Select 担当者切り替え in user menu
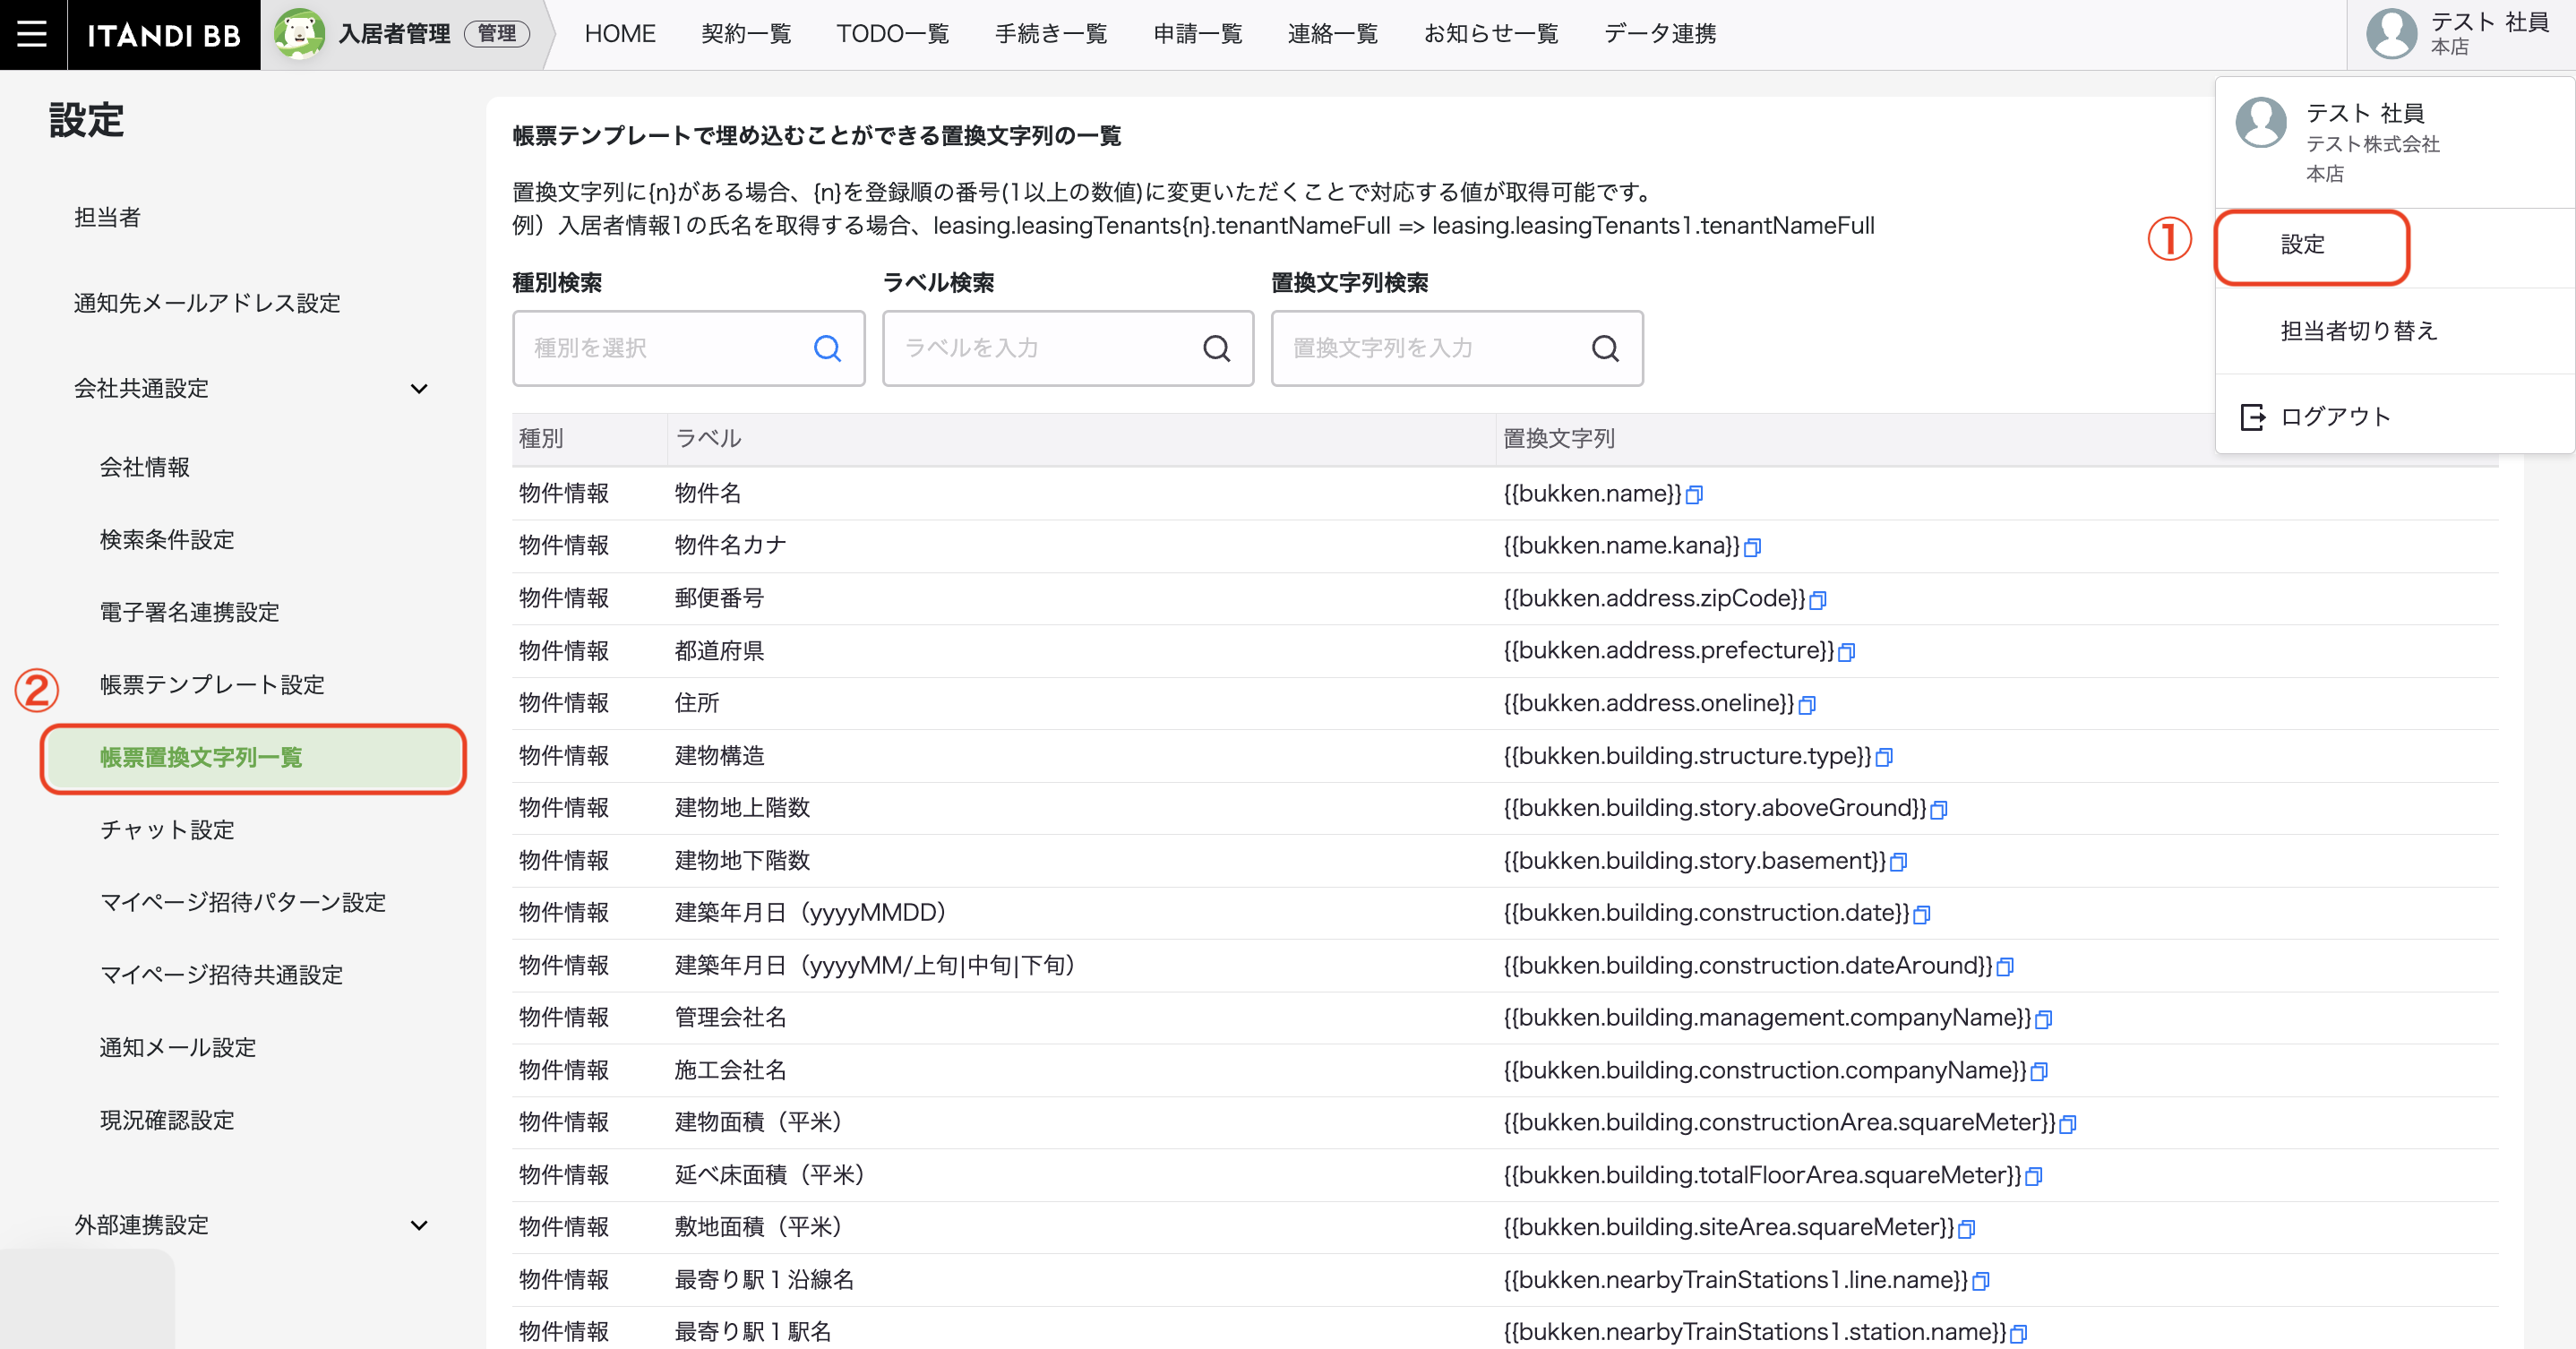This screenshot has height=1349, width=2576. (x=2358, y=331)
